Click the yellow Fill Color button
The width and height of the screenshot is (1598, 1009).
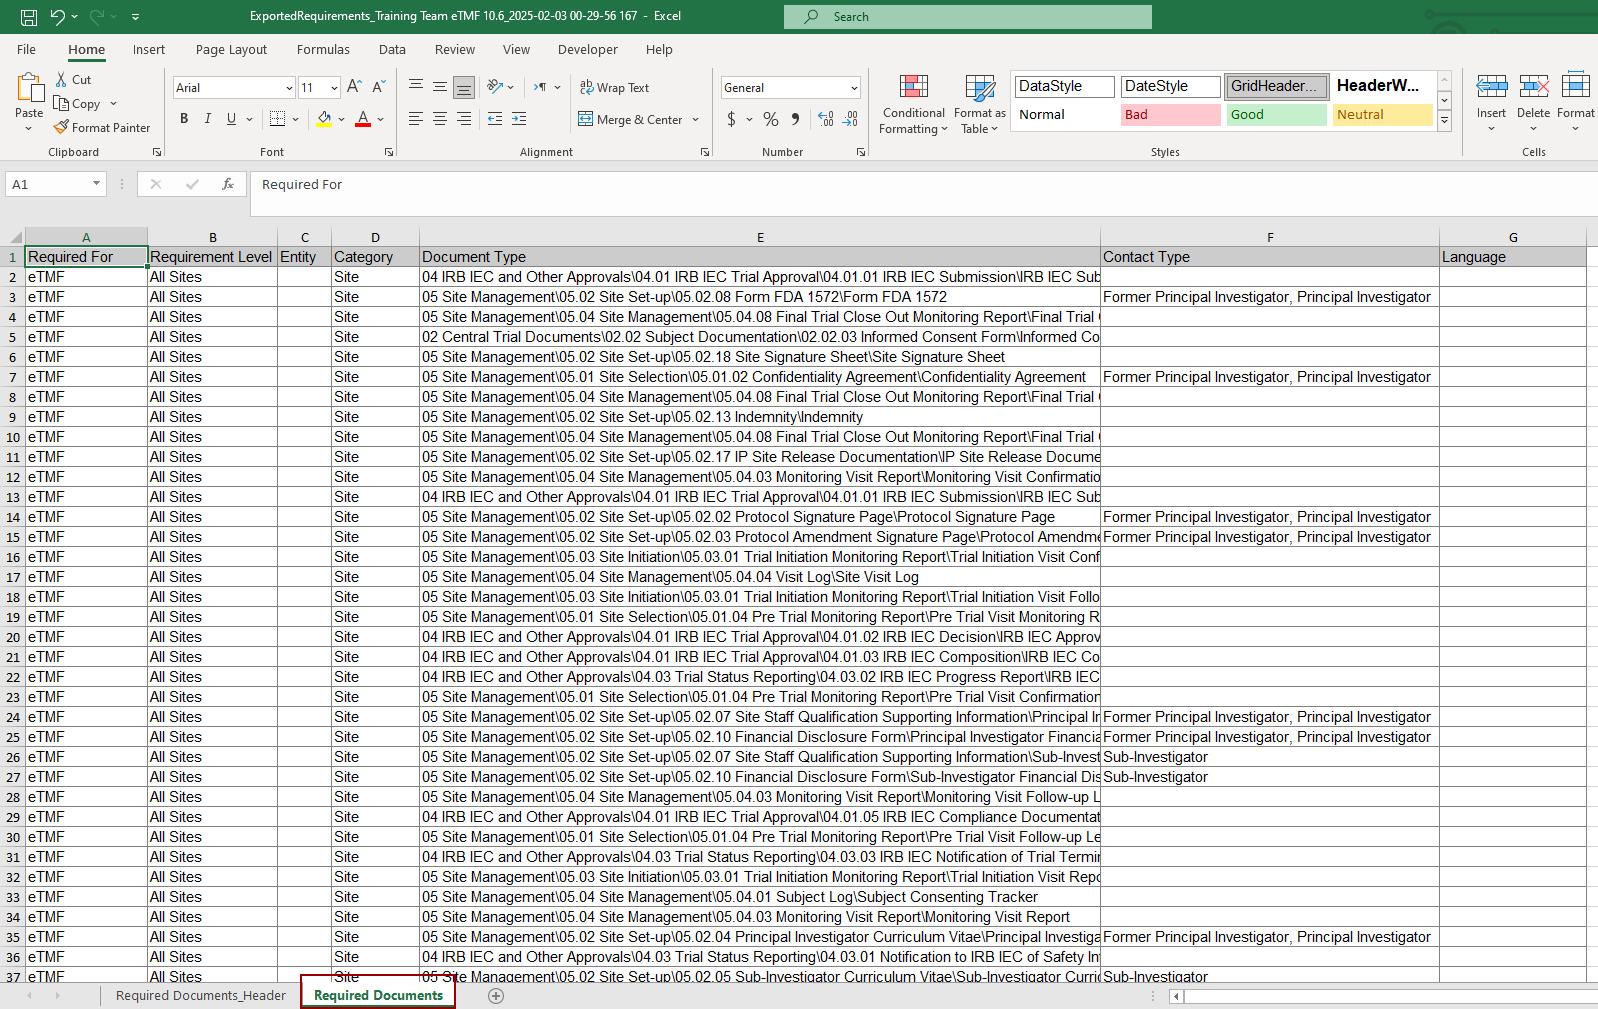pyautogui.click(x=324, y=119)
